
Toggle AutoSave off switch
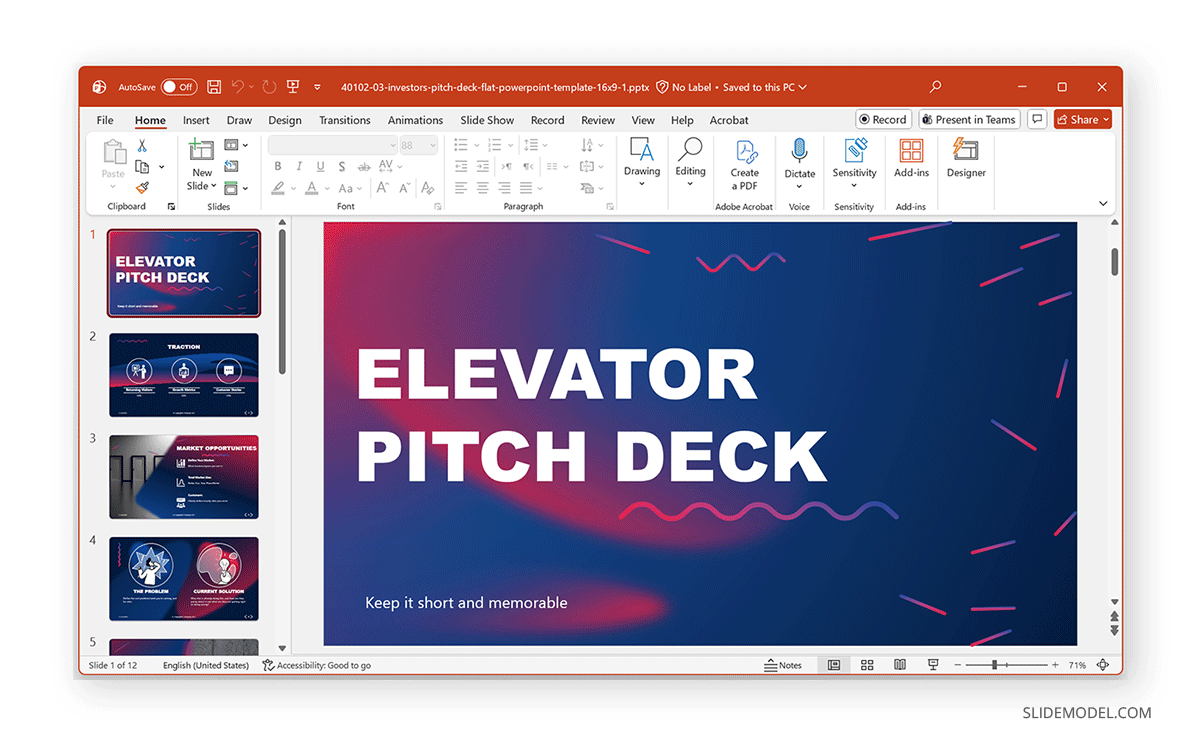click(178, 87)
